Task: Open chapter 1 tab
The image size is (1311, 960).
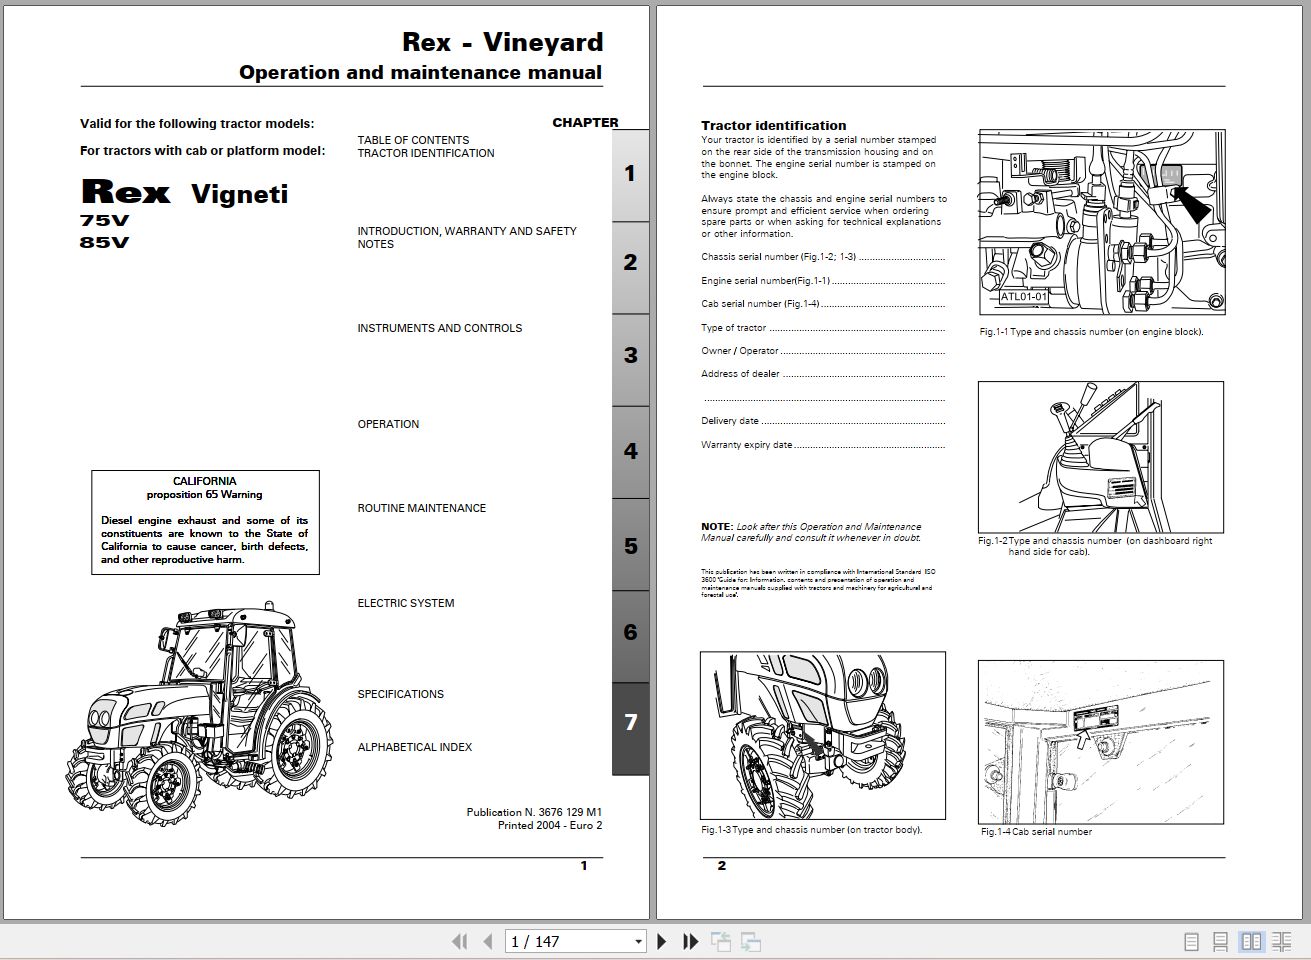Action: click(x=630, y=175)
